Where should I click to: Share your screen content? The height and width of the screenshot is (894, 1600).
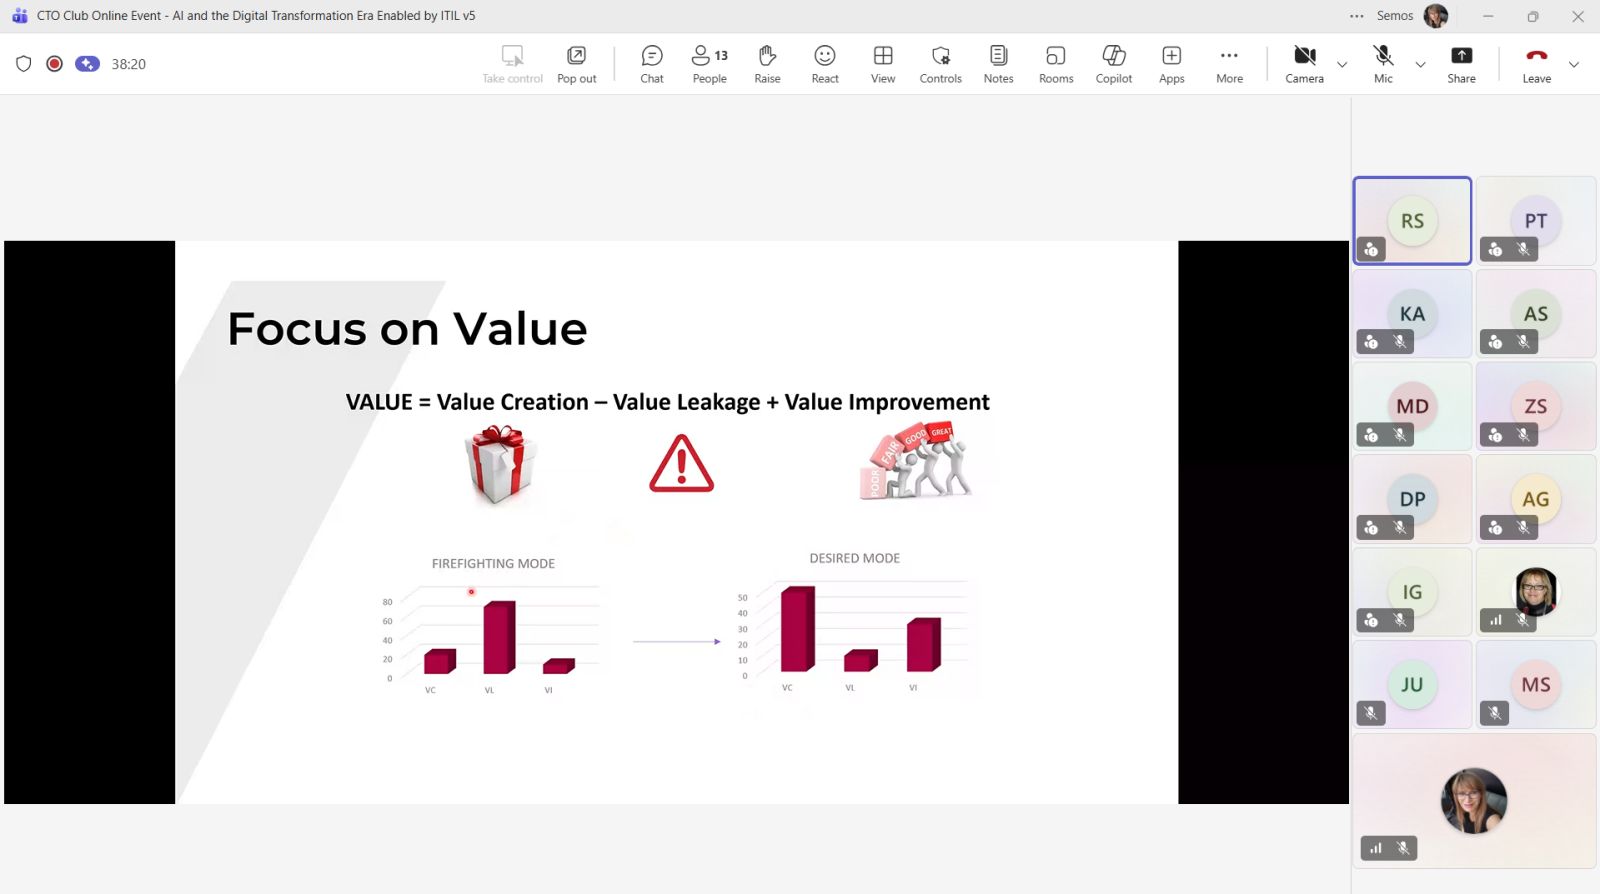click(1461, 64)
